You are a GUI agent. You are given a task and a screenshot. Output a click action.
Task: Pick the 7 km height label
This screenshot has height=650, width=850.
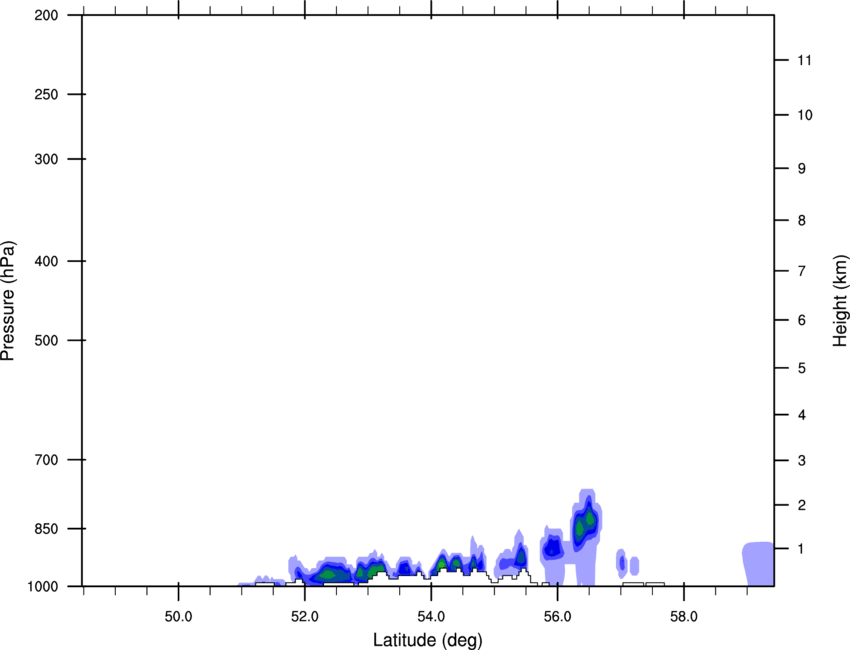pos(802,271)
